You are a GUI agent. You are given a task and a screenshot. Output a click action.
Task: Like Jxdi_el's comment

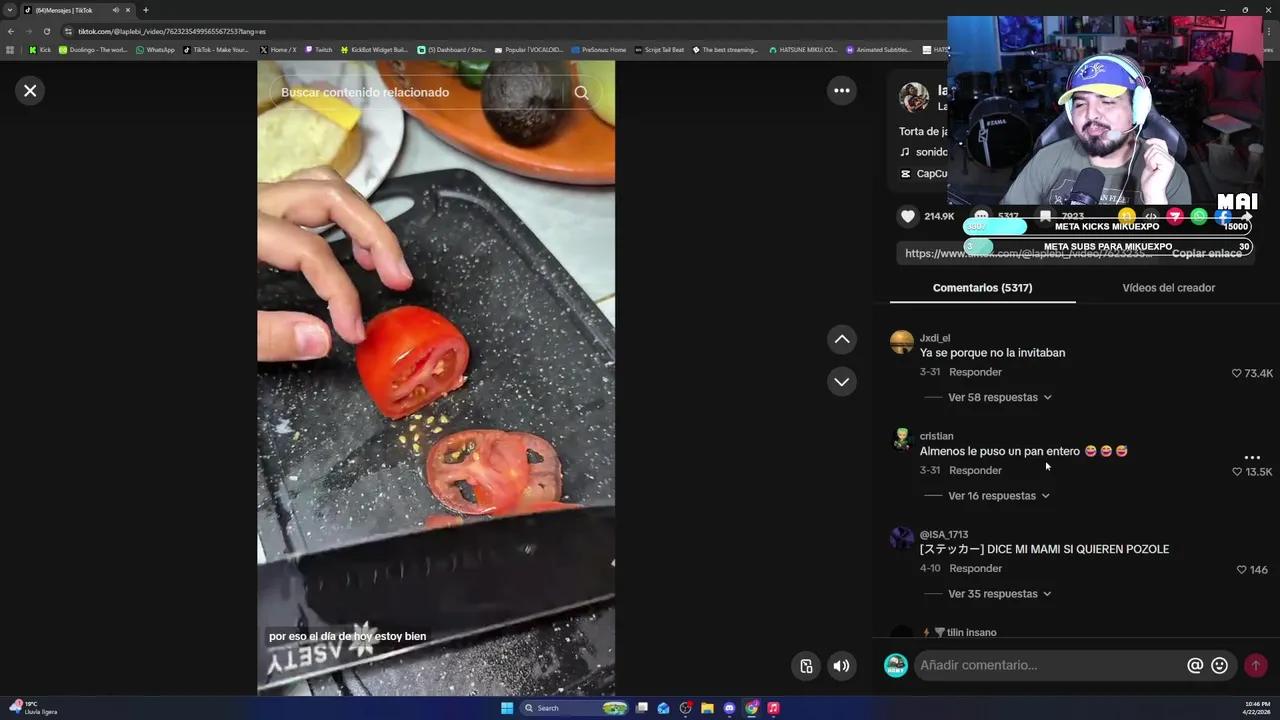(x=1237, y=373)
